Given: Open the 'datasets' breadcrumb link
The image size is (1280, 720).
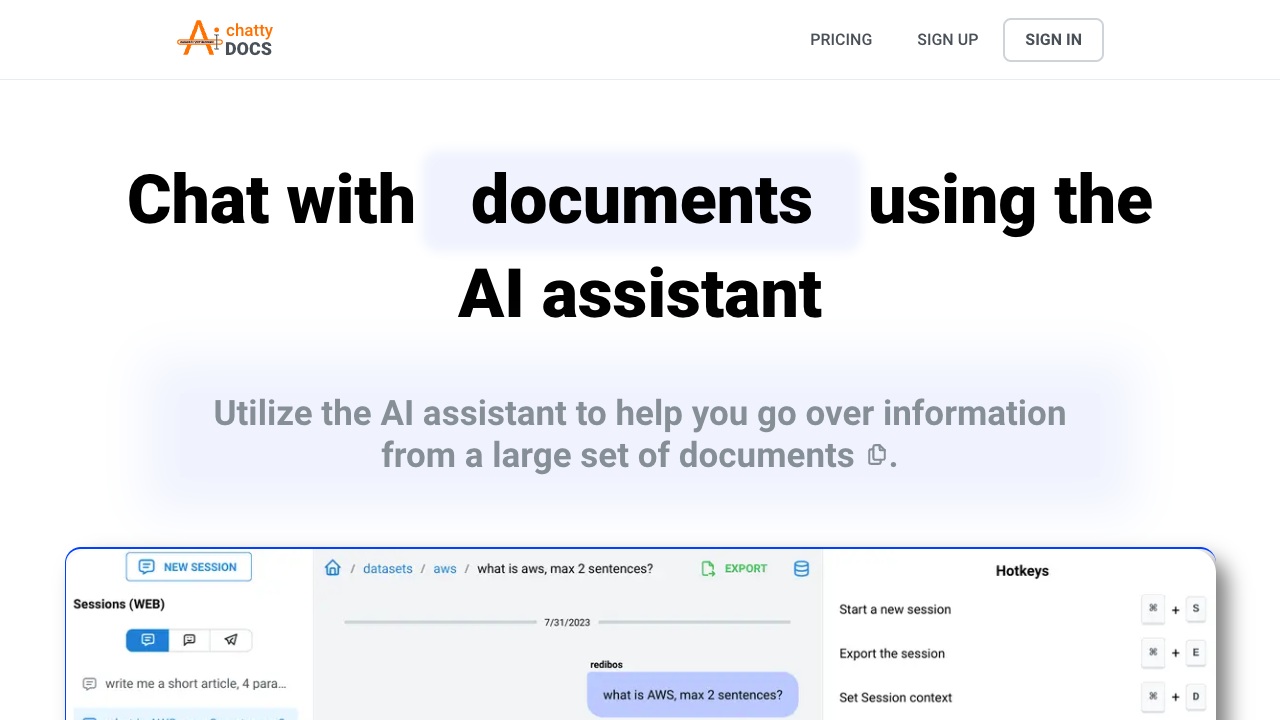Looking at the screenshot, I should [x=387, y=568].
